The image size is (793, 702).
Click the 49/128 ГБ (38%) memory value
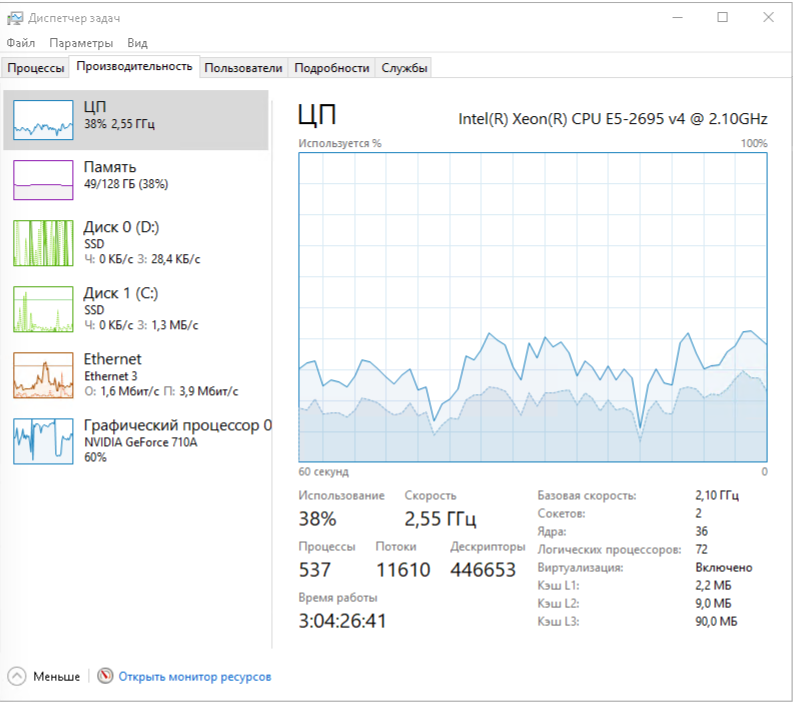click(x=126, y=184)
